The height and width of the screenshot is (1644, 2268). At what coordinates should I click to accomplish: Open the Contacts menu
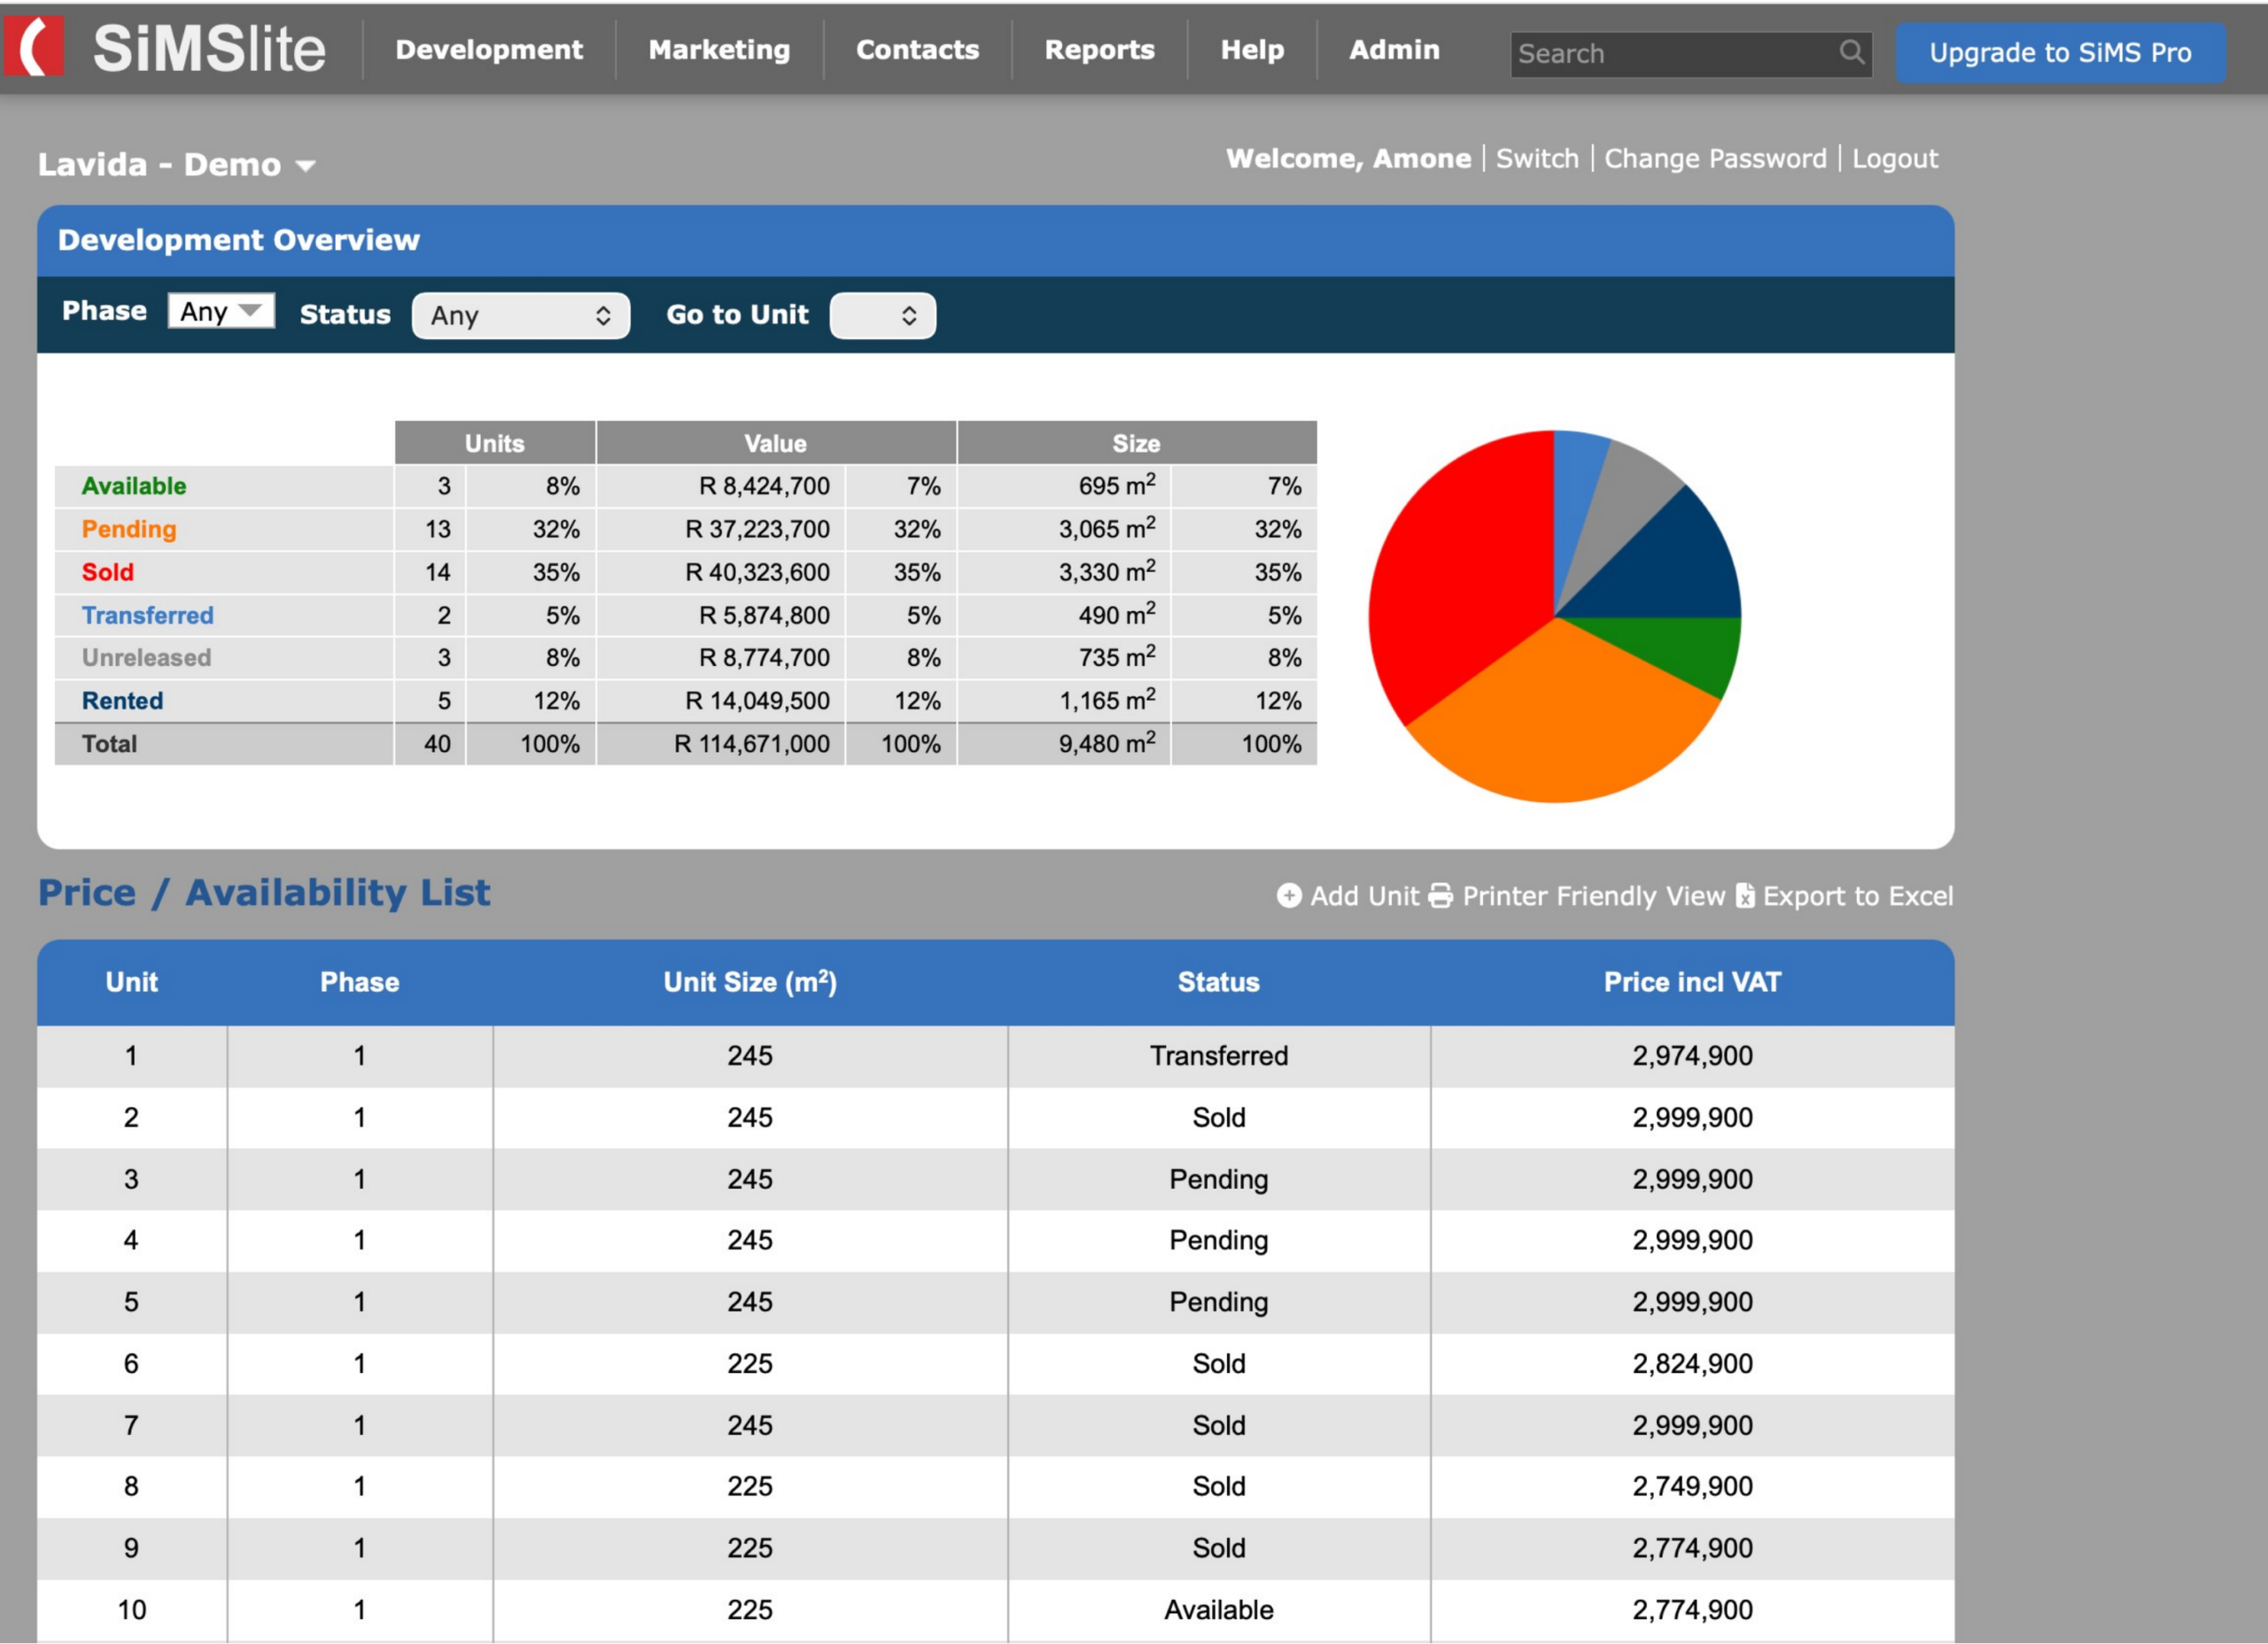[917, 49]
